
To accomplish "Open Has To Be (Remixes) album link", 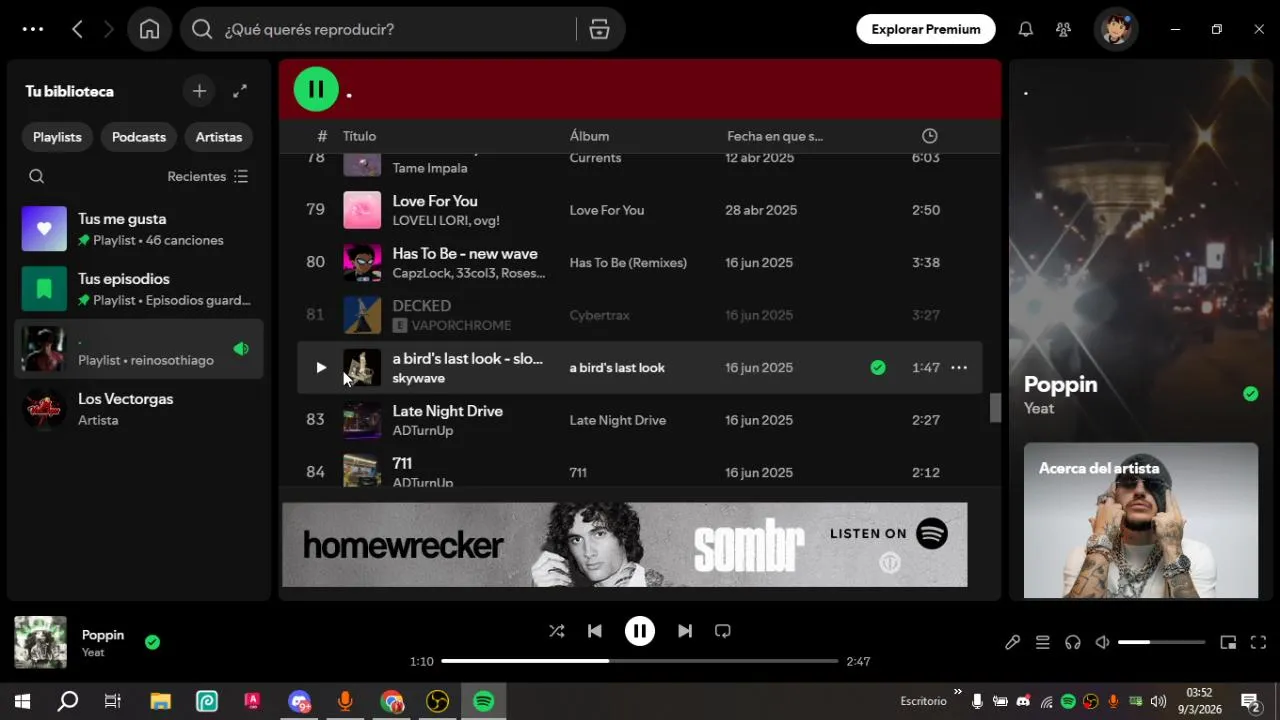I will pyautogui.click(x=628, y=263).
